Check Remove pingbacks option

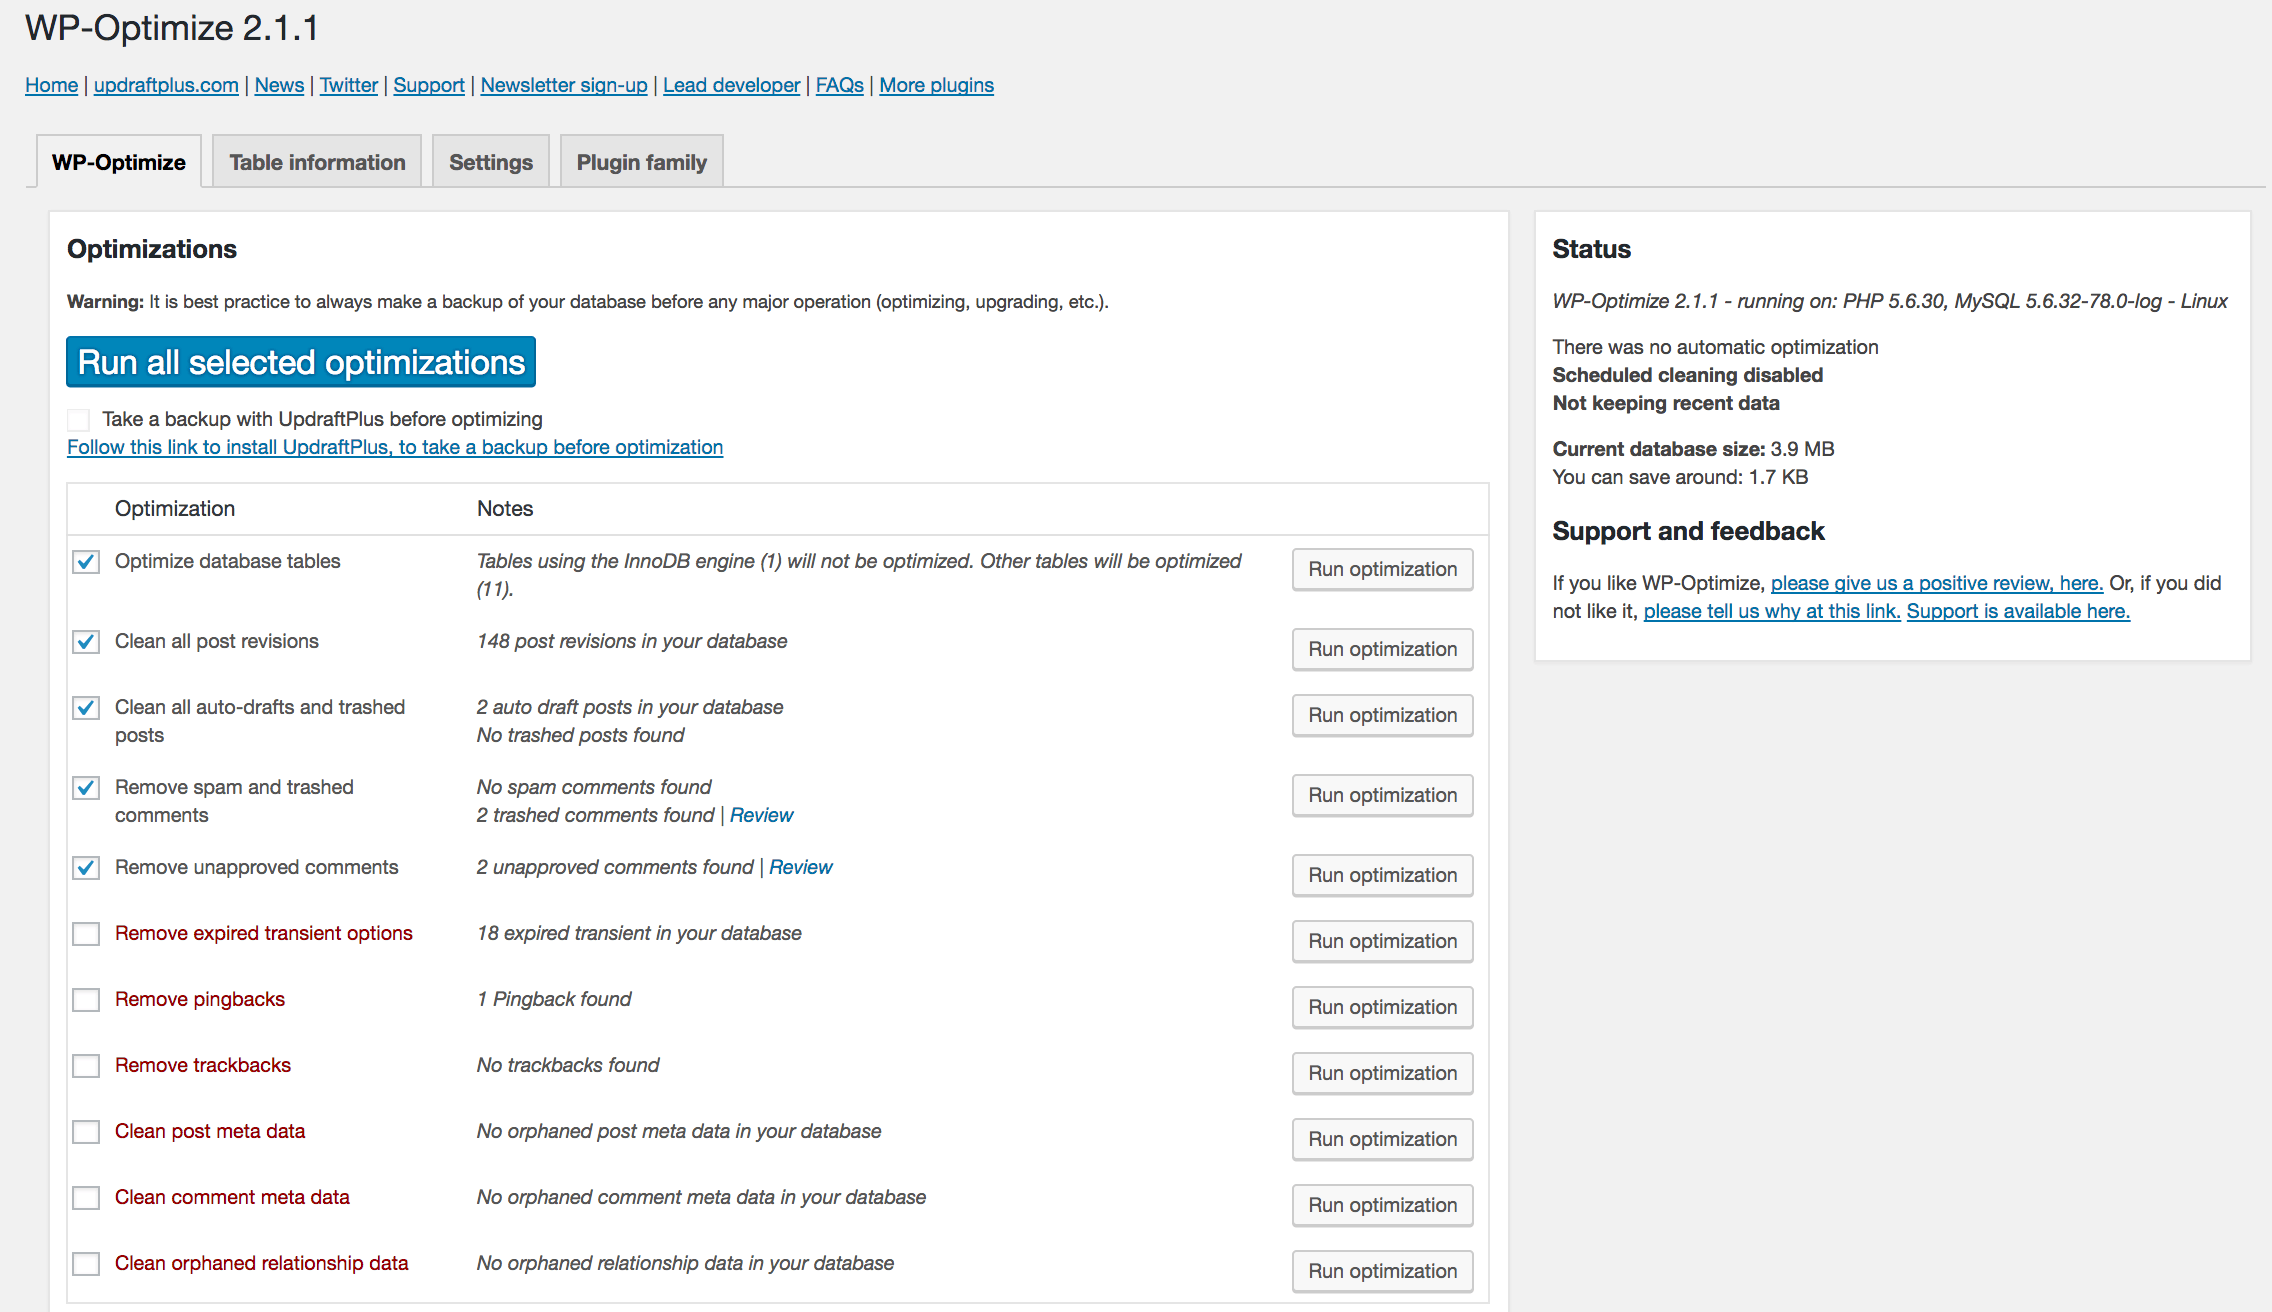click(x=85, y=999)
